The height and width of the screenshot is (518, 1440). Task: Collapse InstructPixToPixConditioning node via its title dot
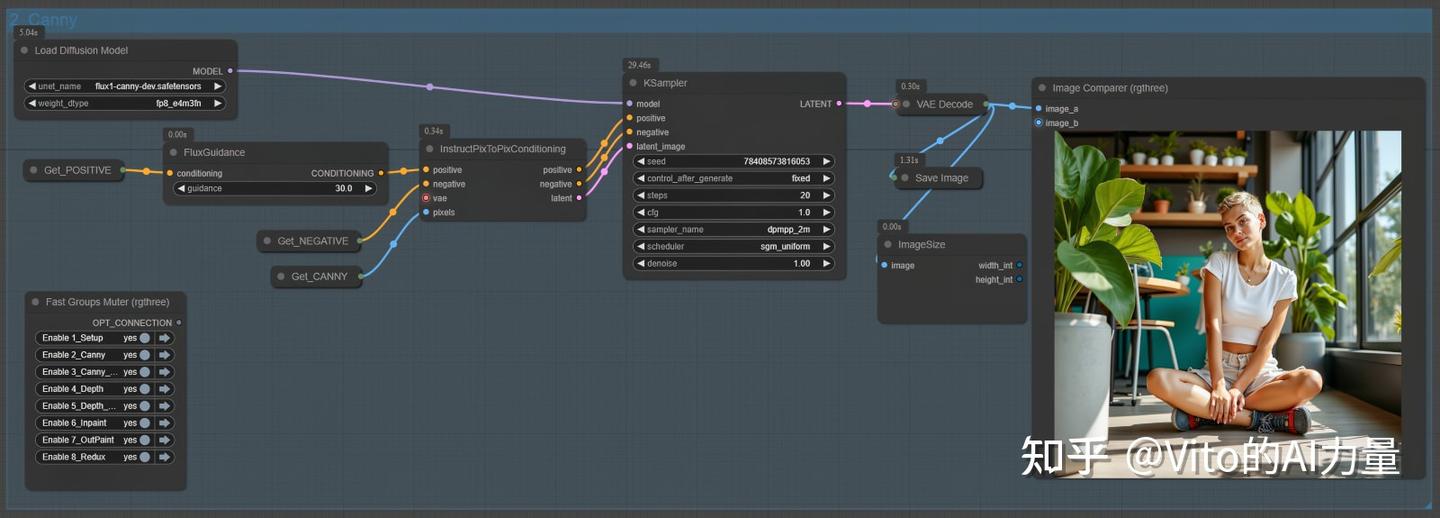coord(429,149)
